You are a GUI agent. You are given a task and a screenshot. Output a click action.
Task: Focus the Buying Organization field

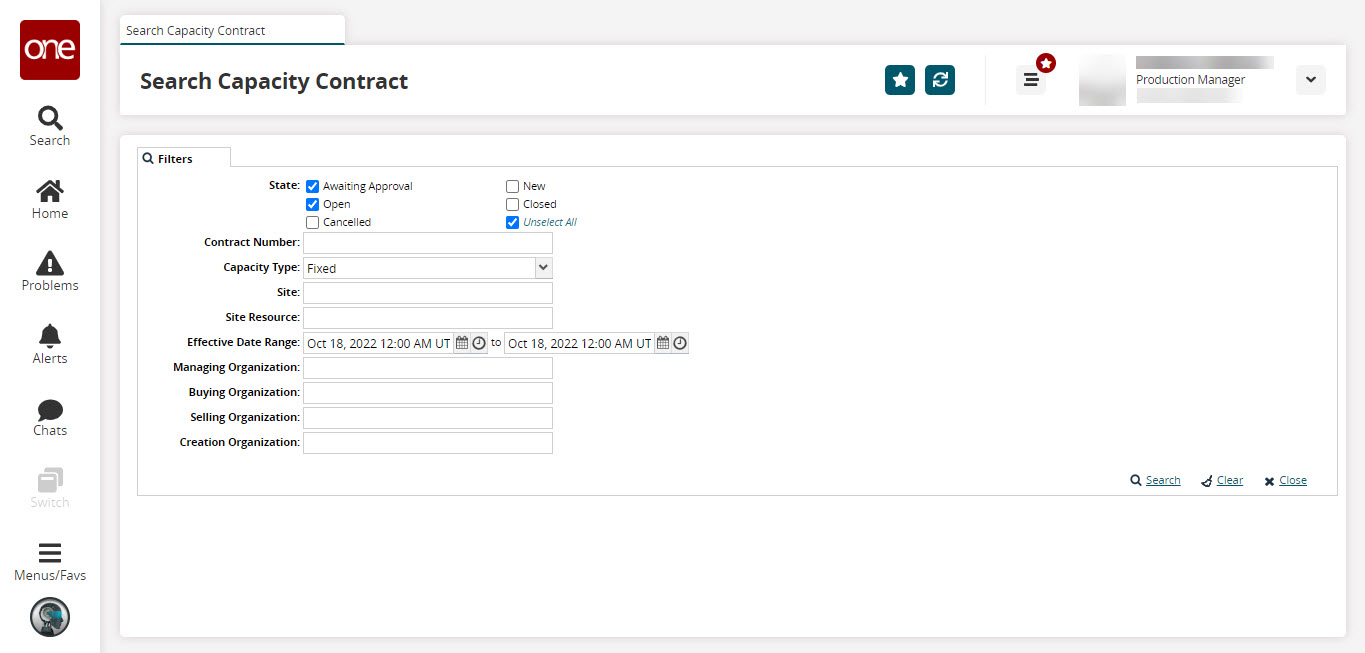point(428,393)
